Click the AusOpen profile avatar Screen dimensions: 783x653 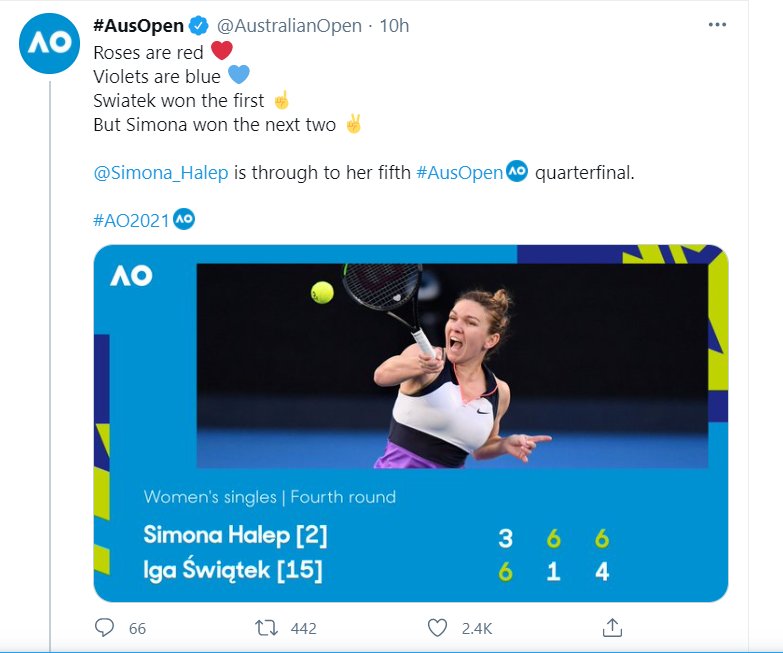[x=47, y=45]
